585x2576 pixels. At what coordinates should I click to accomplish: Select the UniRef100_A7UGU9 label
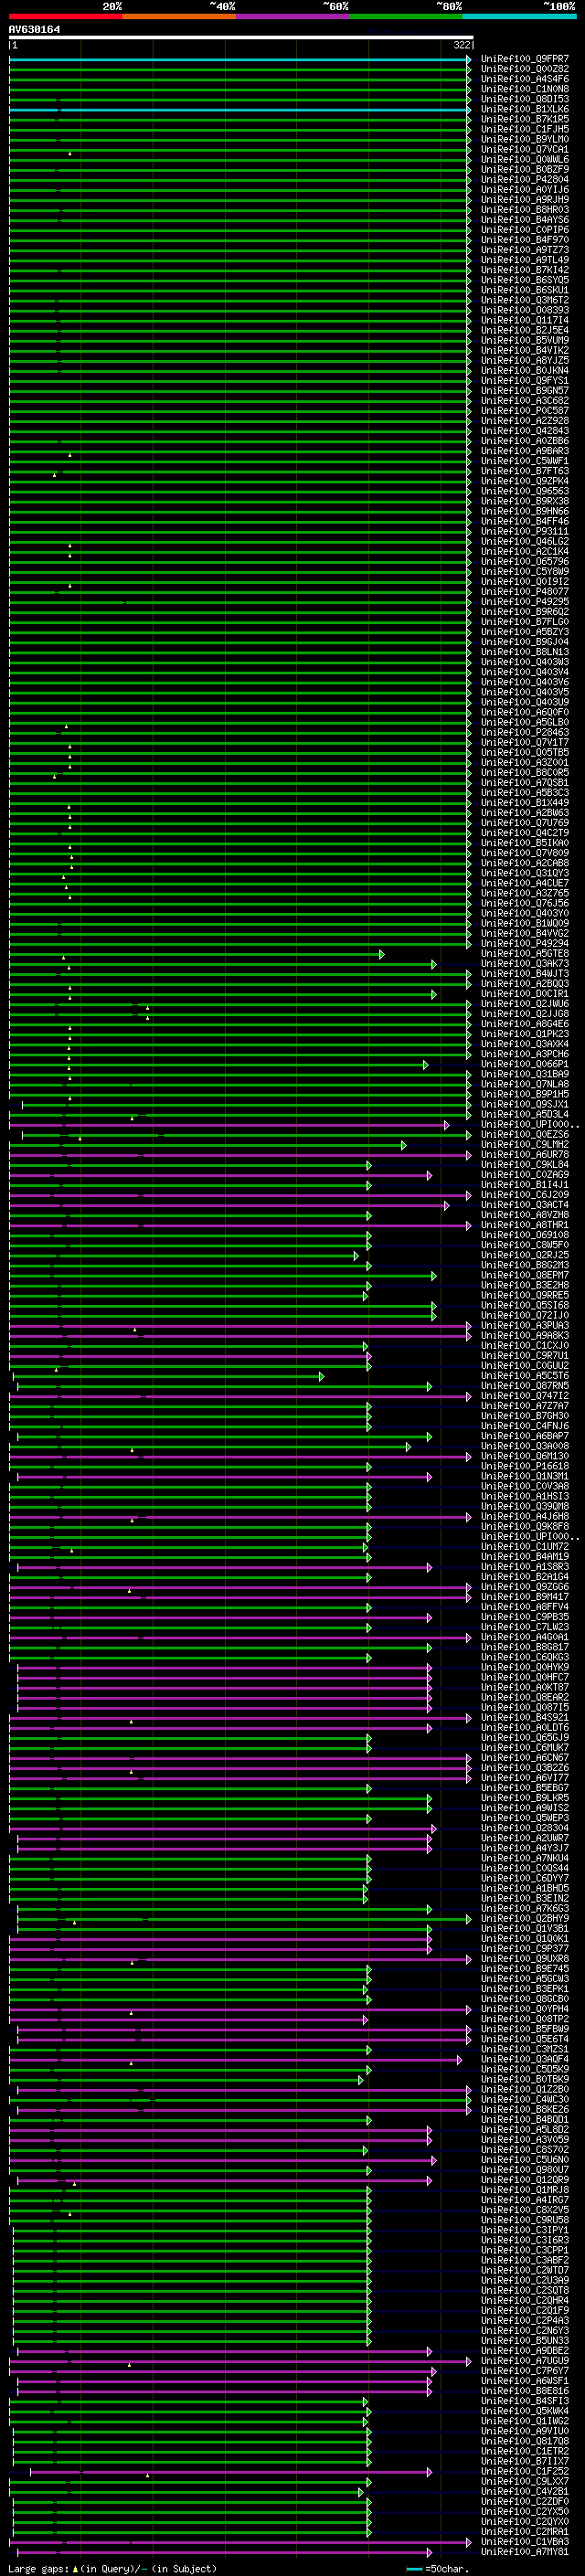[x=524, y=2362]
